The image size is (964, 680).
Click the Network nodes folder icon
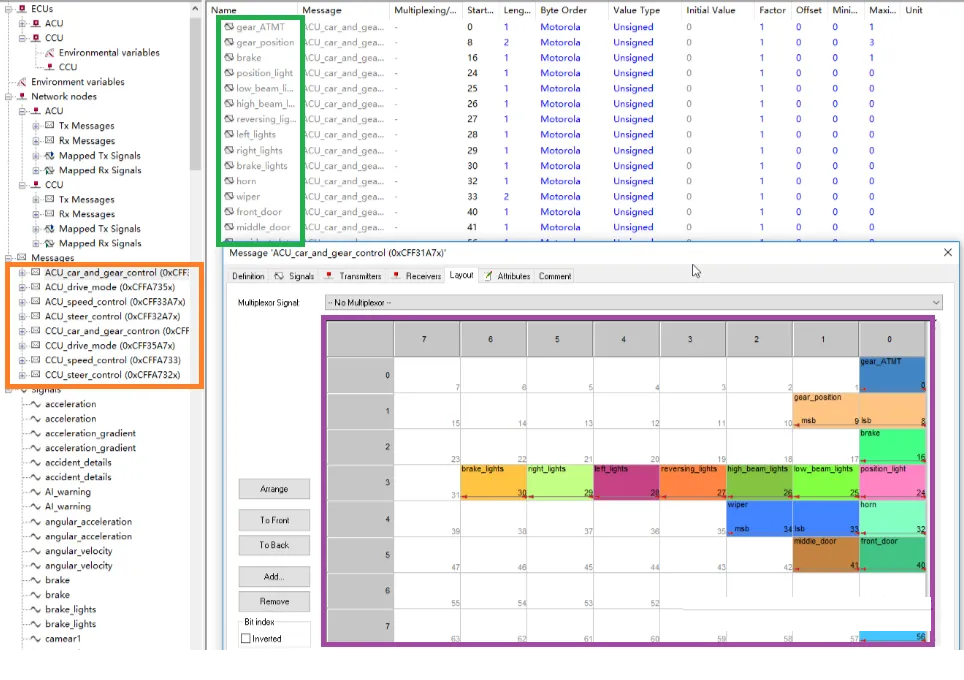(x=22, y=97)
